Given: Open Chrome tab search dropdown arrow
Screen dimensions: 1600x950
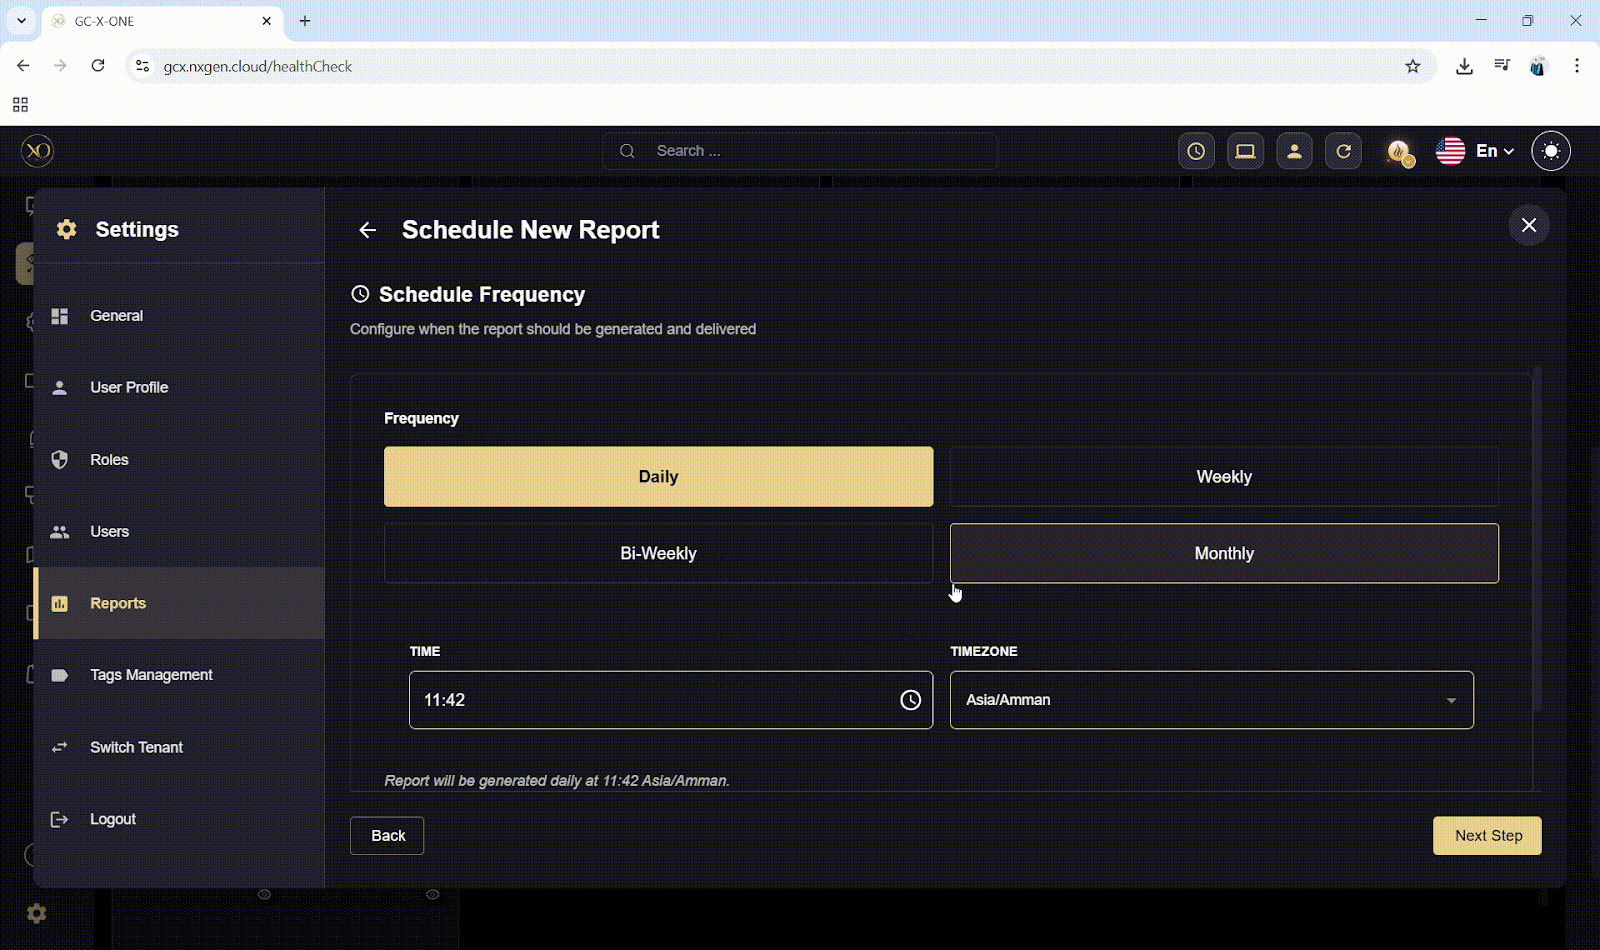Looking at the screenshot, I should click(x=21, y=21).
